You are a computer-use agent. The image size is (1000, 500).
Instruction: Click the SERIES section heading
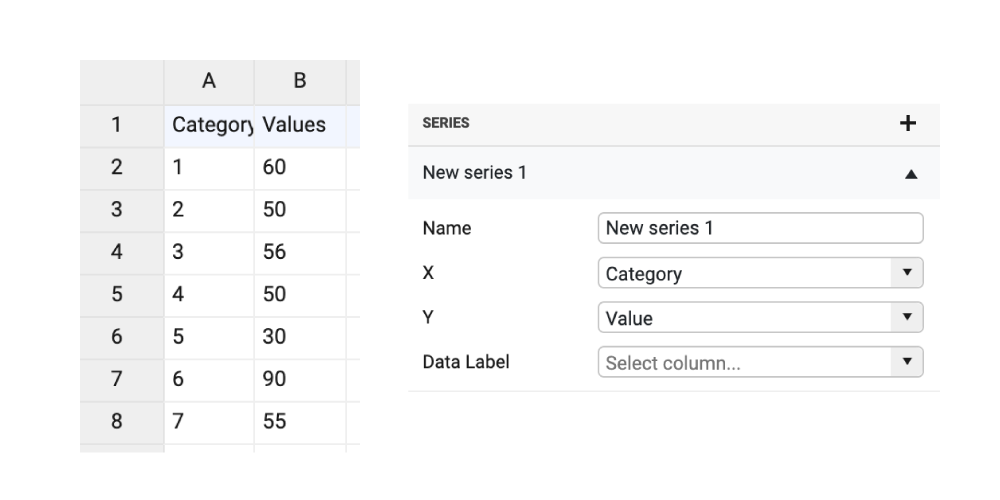coord(446,123)
